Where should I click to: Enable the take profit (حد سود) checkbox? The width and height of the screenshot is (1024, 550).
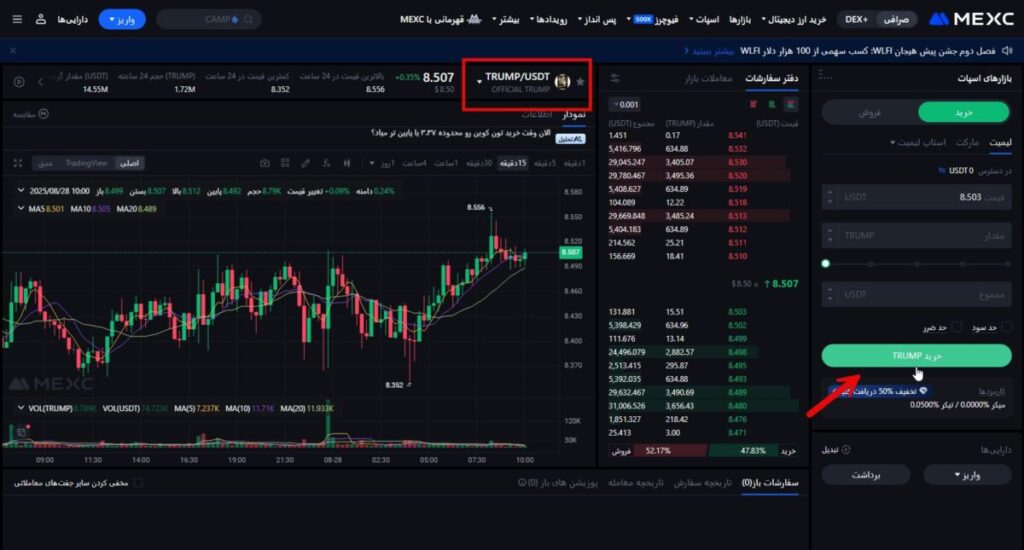[x=1006, y=327]
